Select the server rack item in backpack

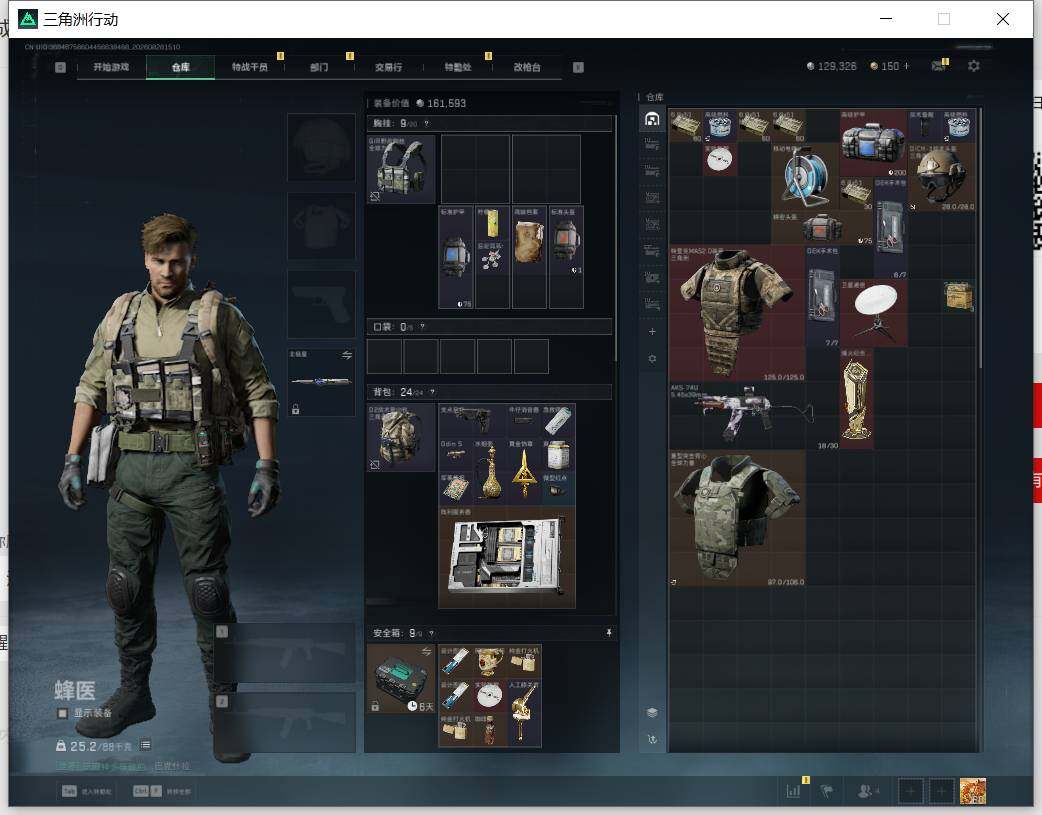coord(506,558)
